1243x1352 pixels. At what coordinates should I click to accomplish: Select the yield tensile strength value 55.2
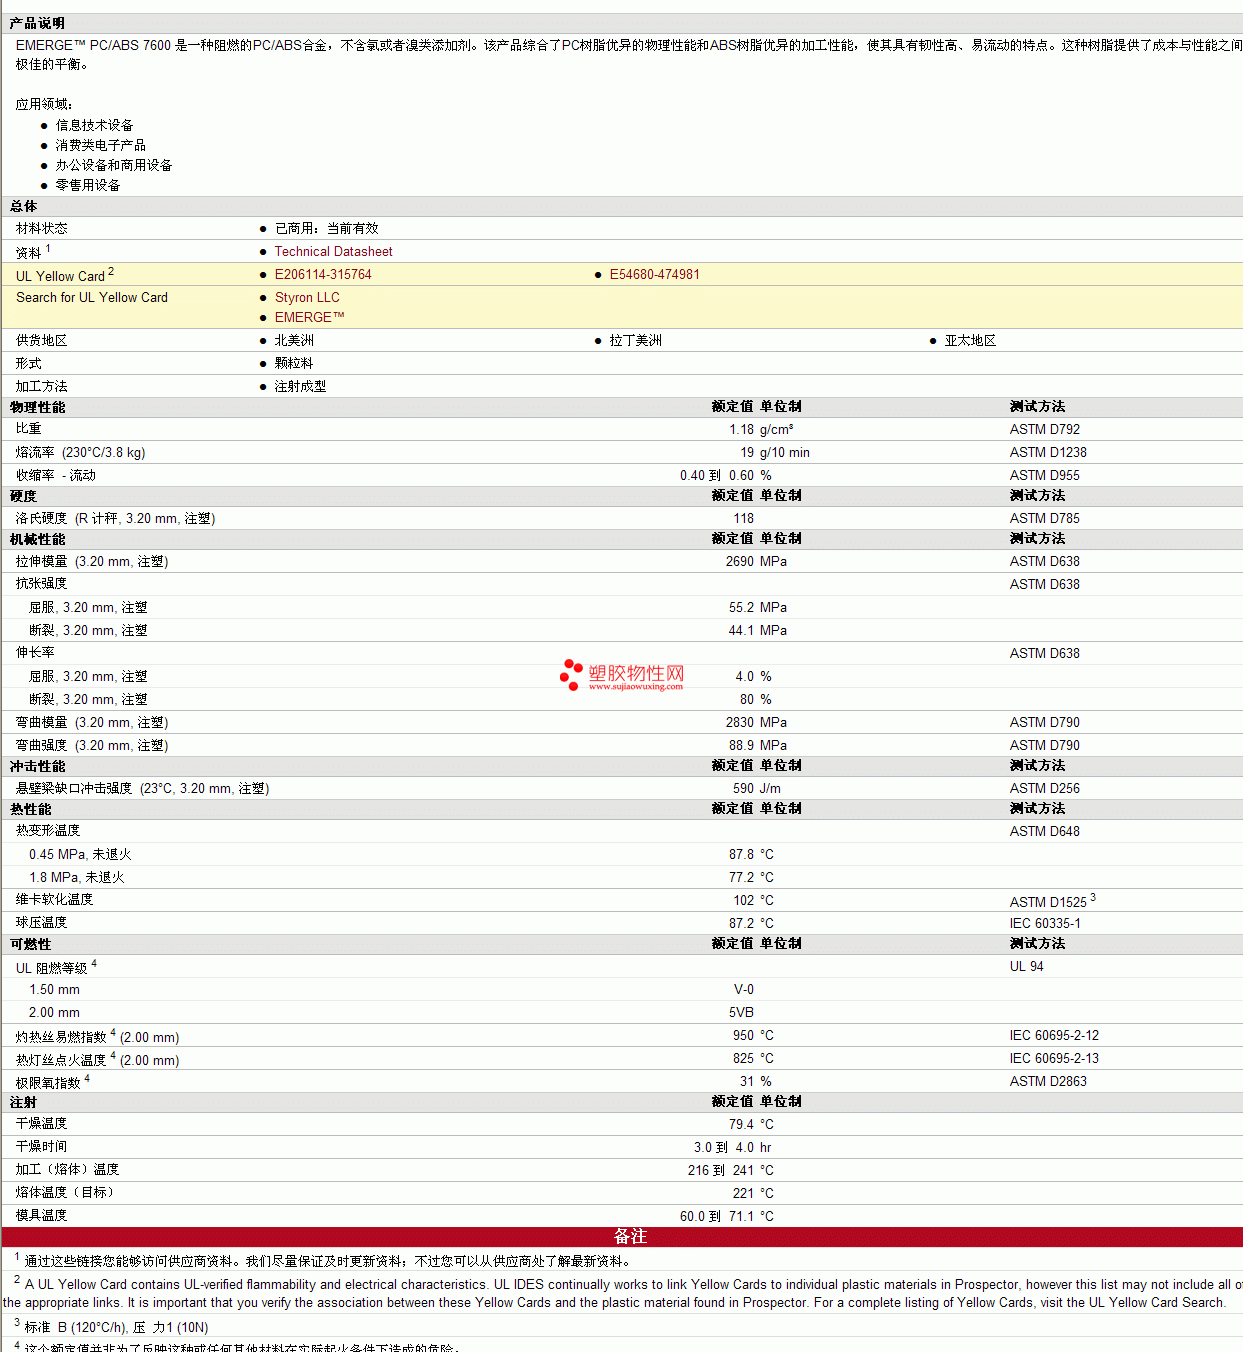tap(741, 608)
